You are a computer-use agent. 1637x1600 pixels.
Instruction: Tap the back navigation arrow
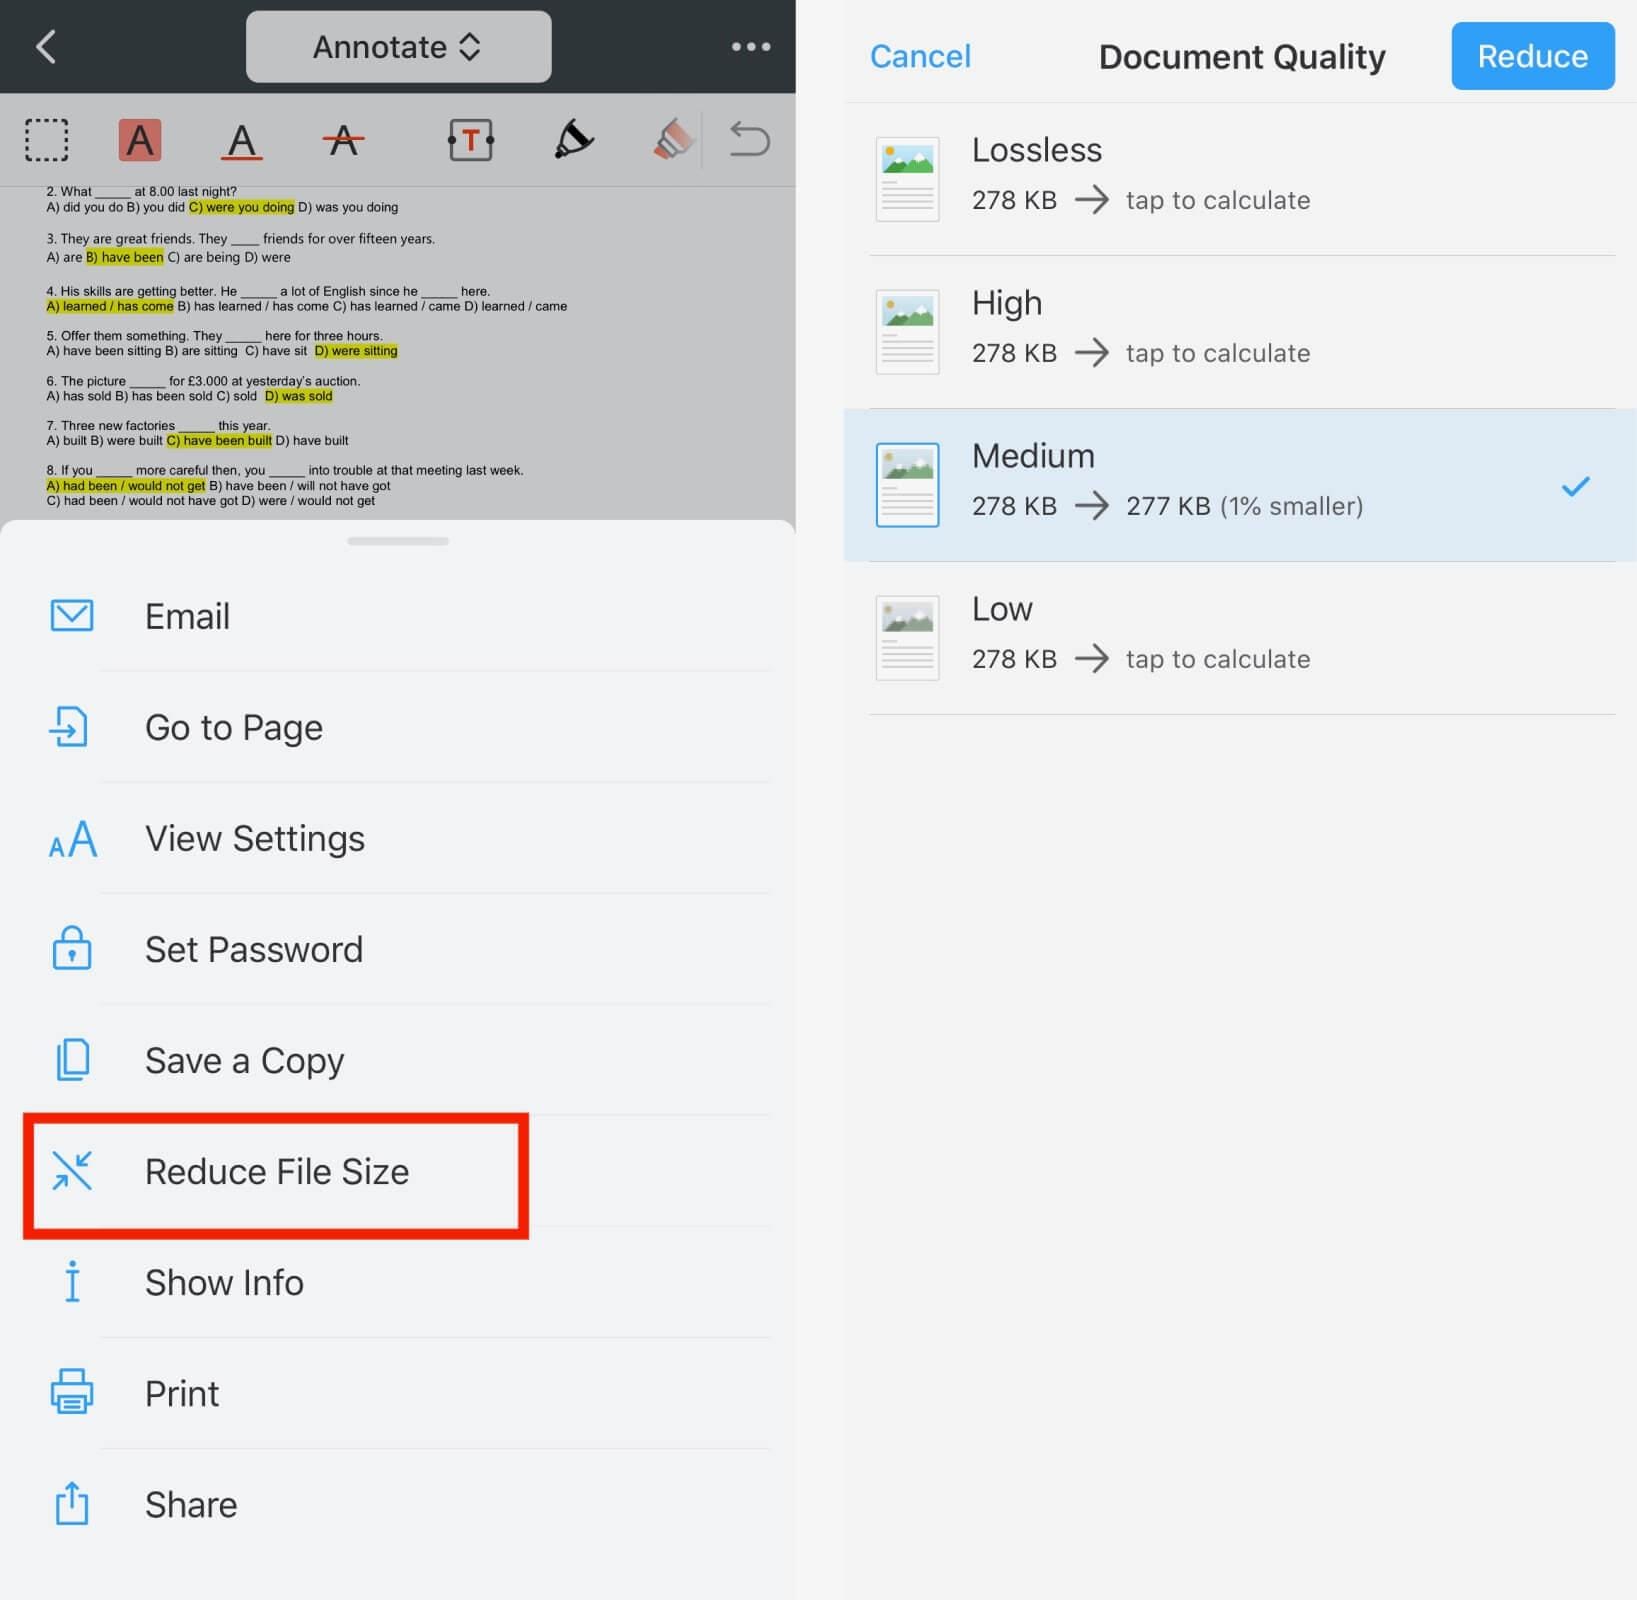pyautogui.click(x=45, y=46)
